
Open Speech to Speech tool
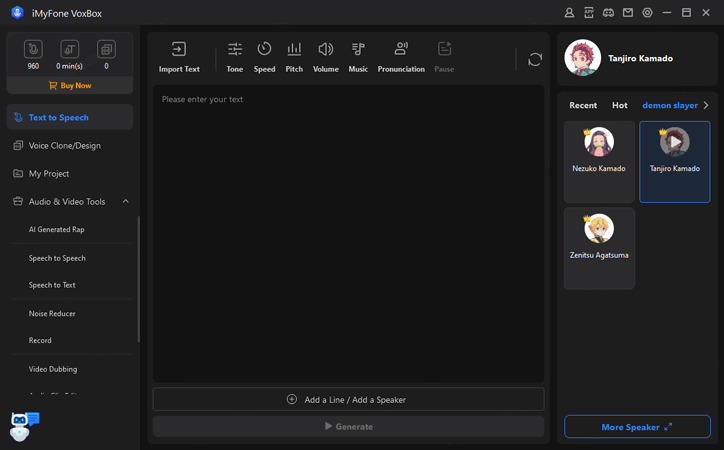point(57,258)
